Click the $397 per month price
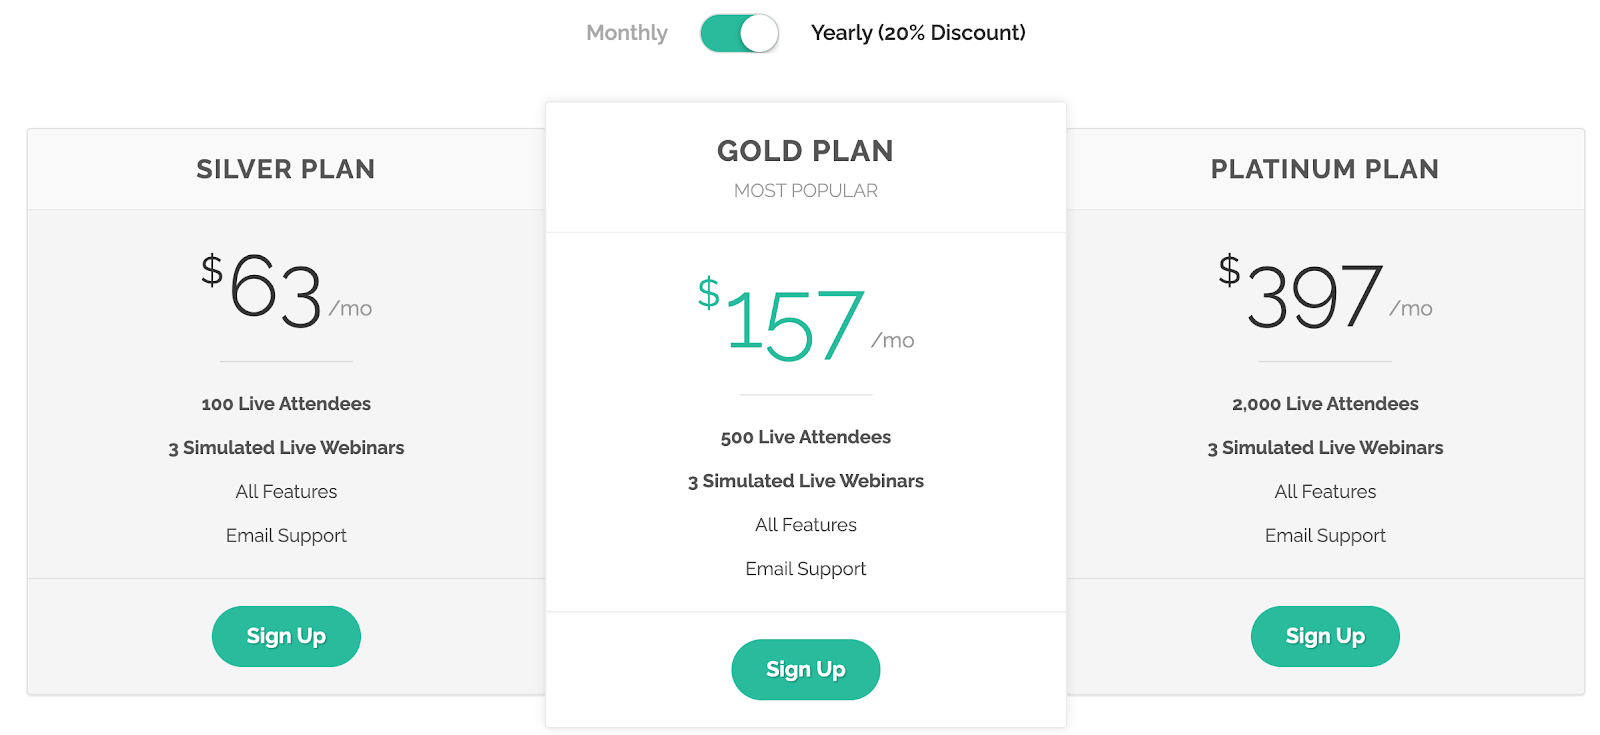The image size is (1600, 735). (x=1325, y=292)
